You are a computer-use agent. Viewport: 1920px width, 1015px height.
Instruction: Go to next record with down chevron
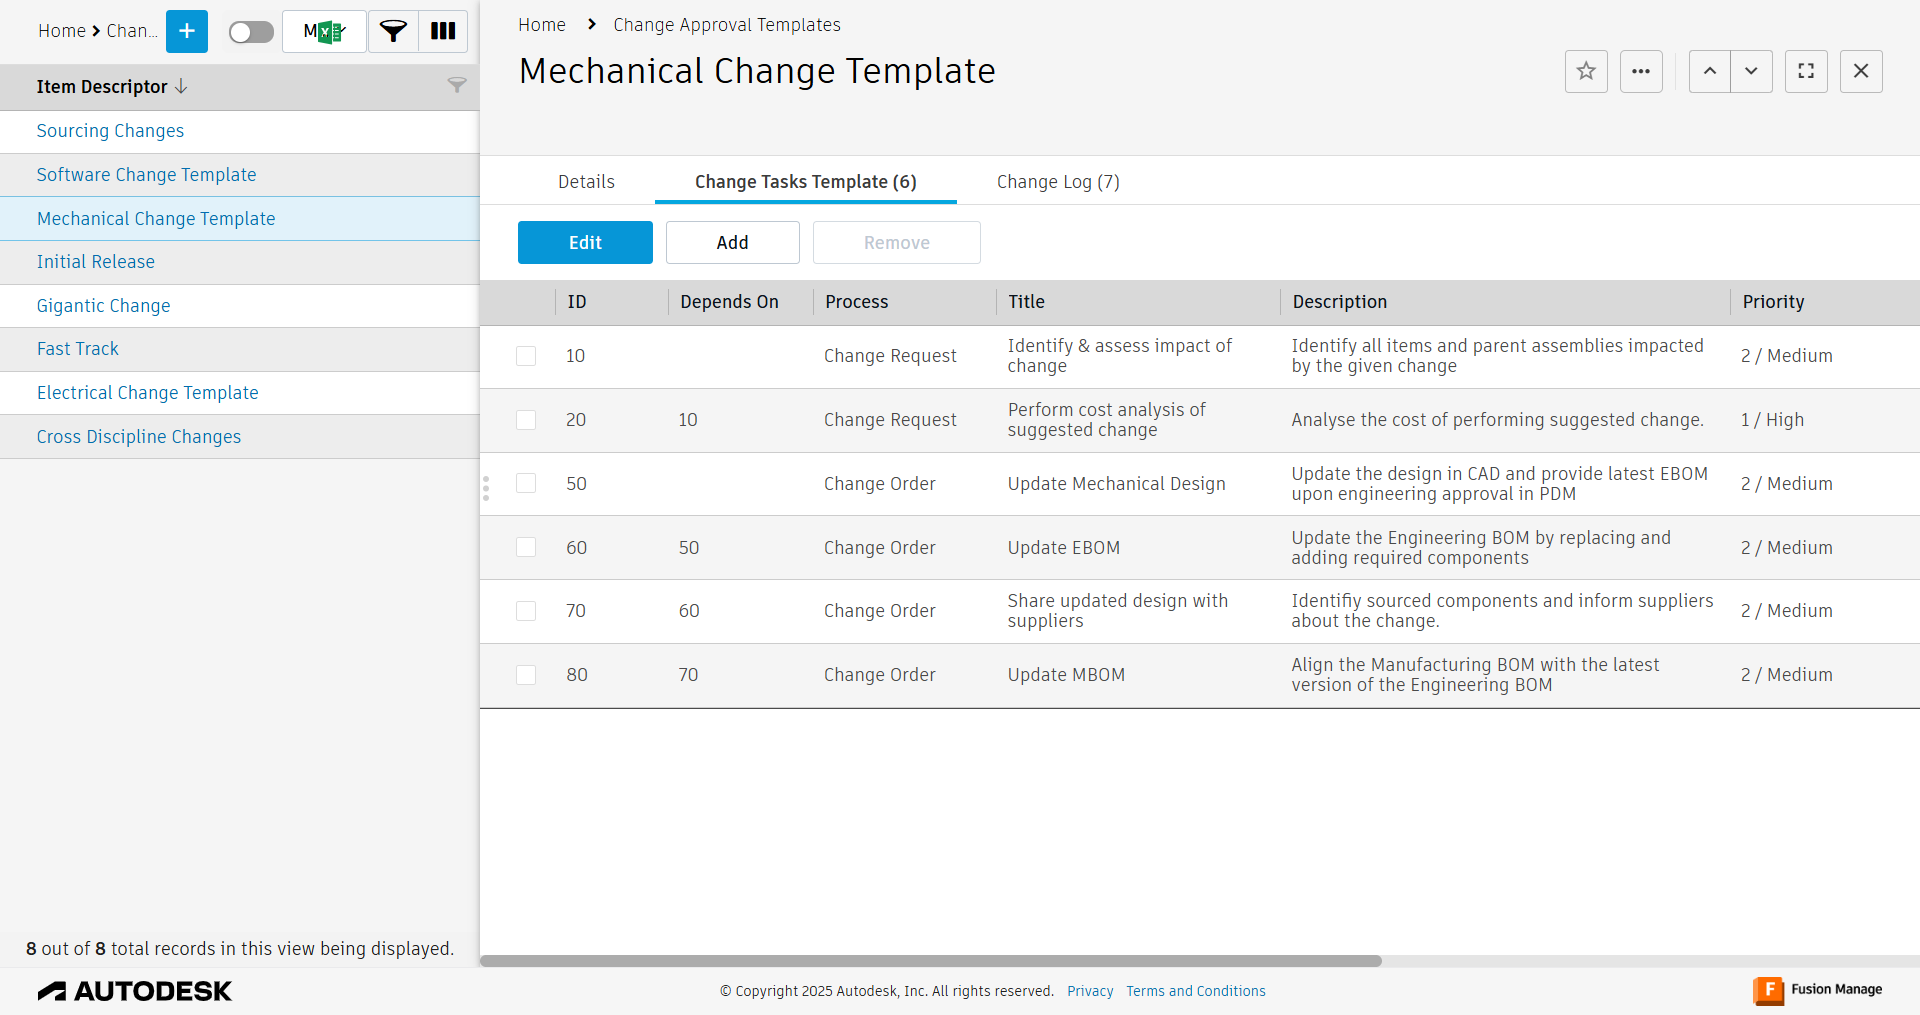pyautogui.click(x=1751, y=71)
